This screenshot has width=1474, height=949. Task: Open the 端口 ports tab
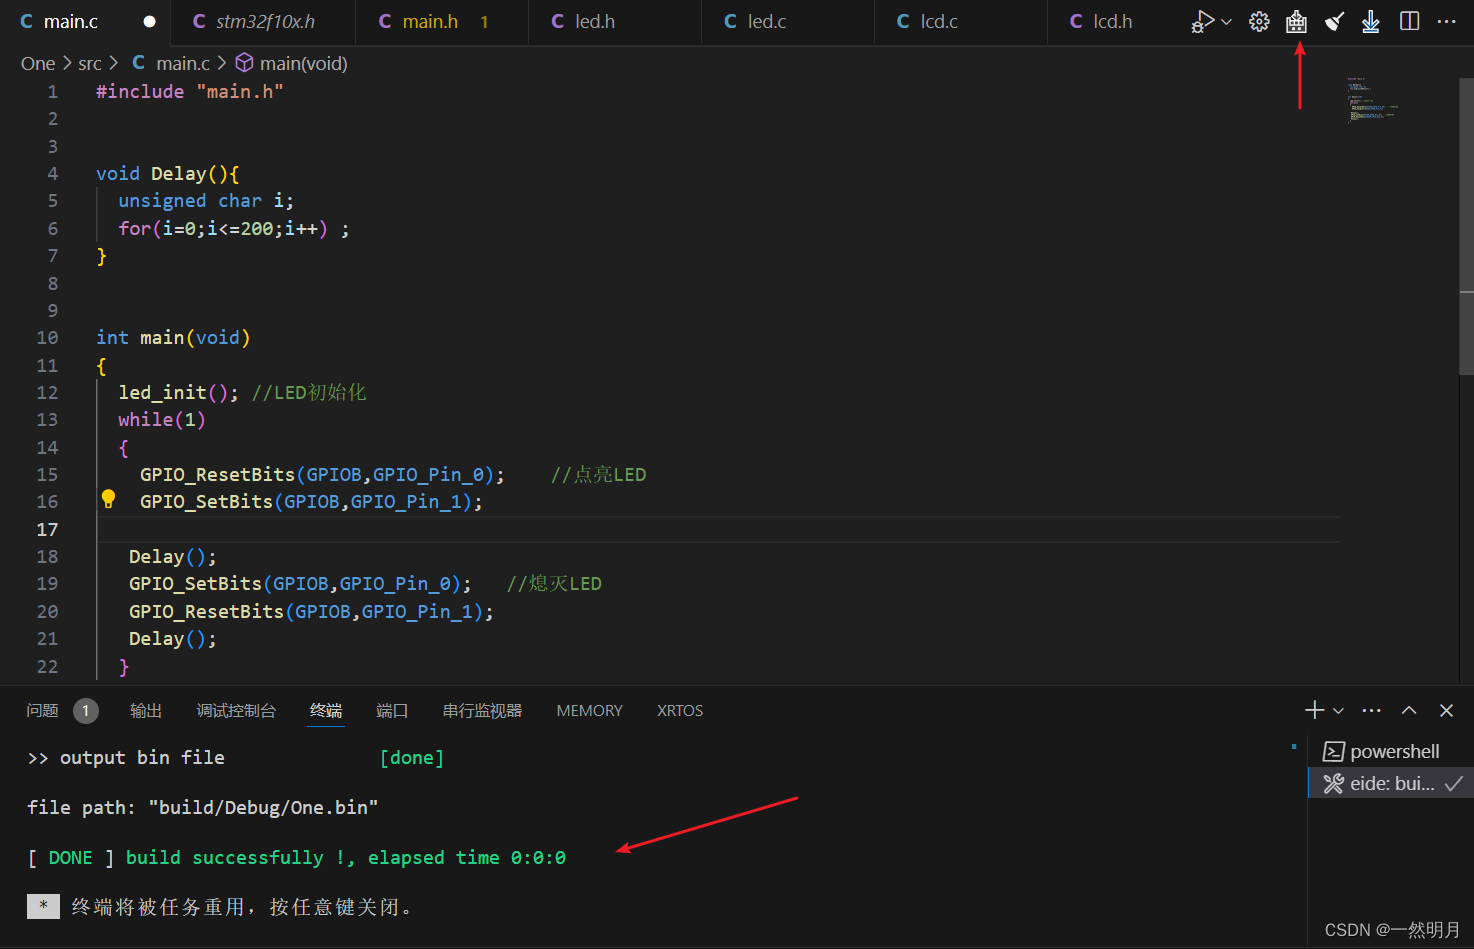392,711
